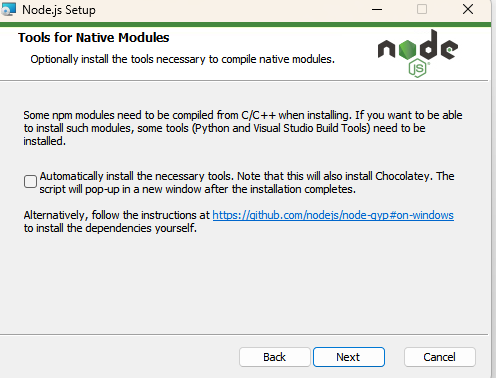Cancel the Node.js setup

pyautogui.click(x=439, y=357)
